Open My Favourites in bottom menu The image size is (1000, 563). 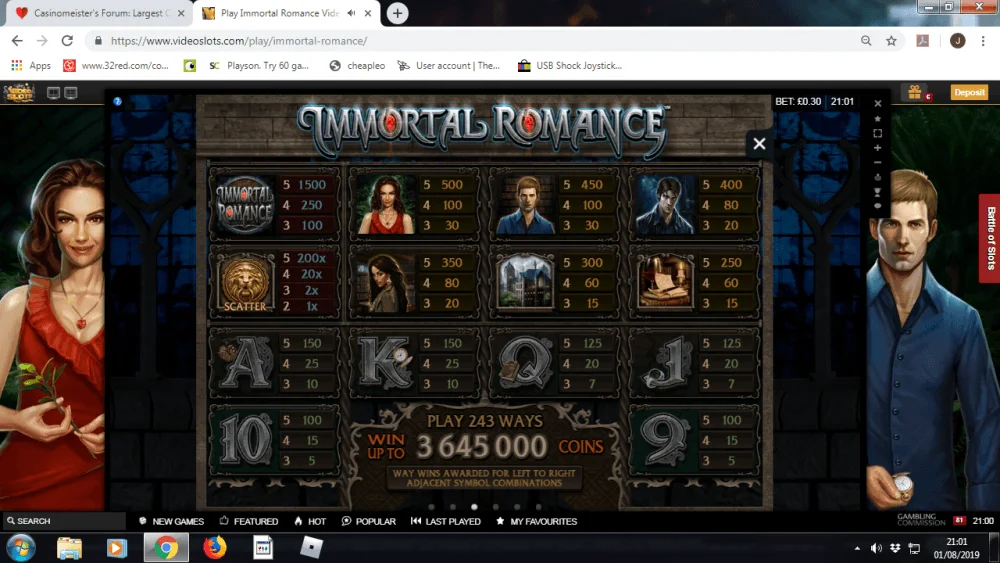click(536, 521)
